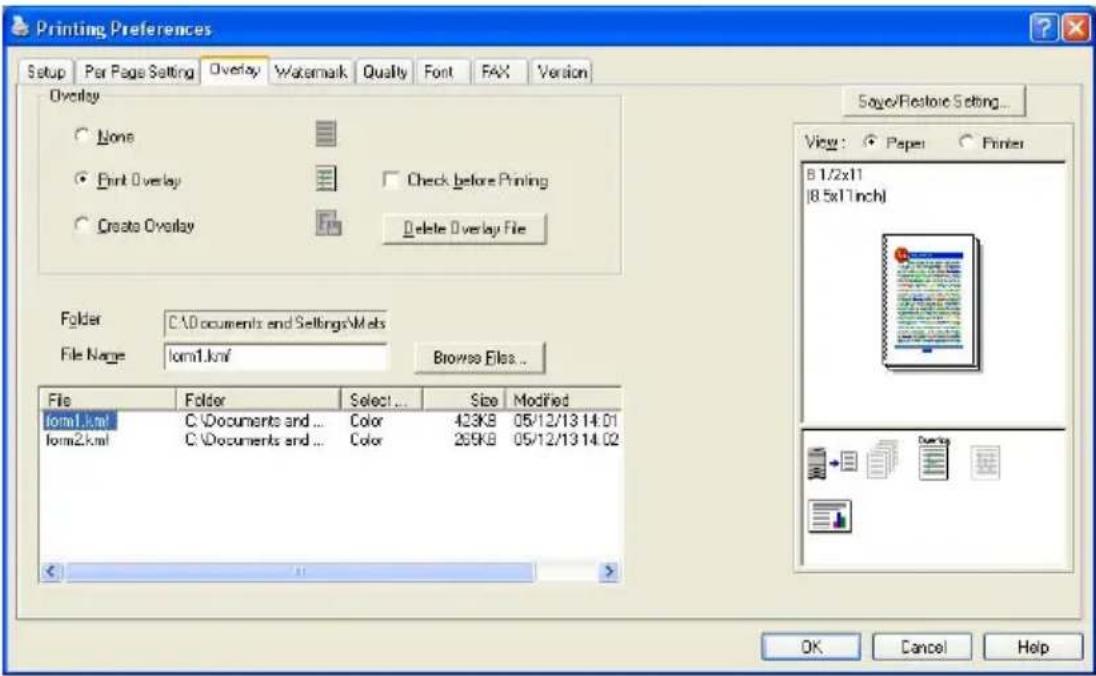Click the folder path in form1.kmf row
1096x676 pixels.
click(x=254, y=421)
